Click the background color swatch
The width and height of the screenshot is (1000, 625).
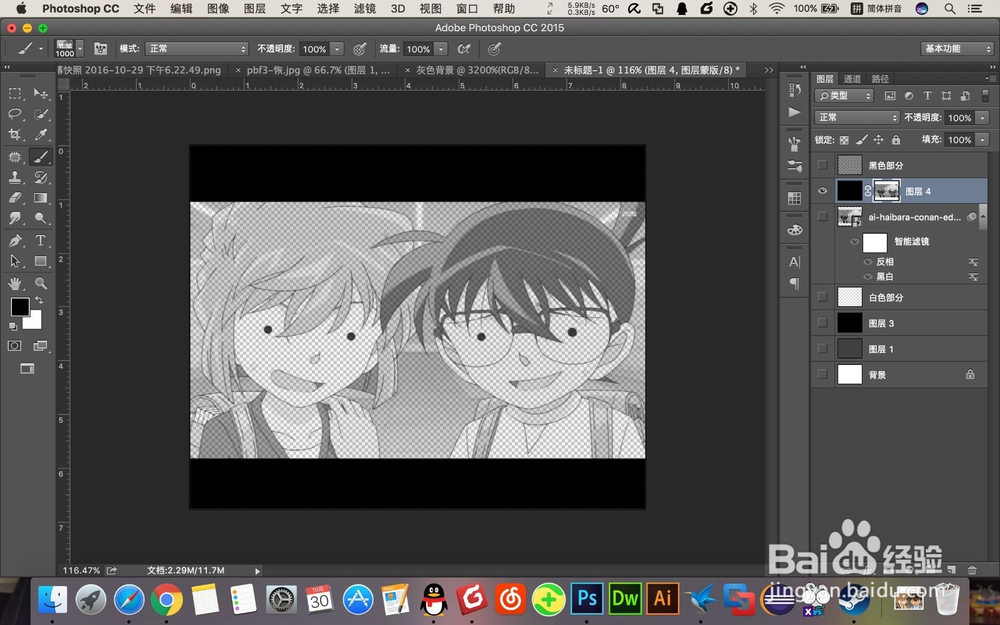coord(34,321)
